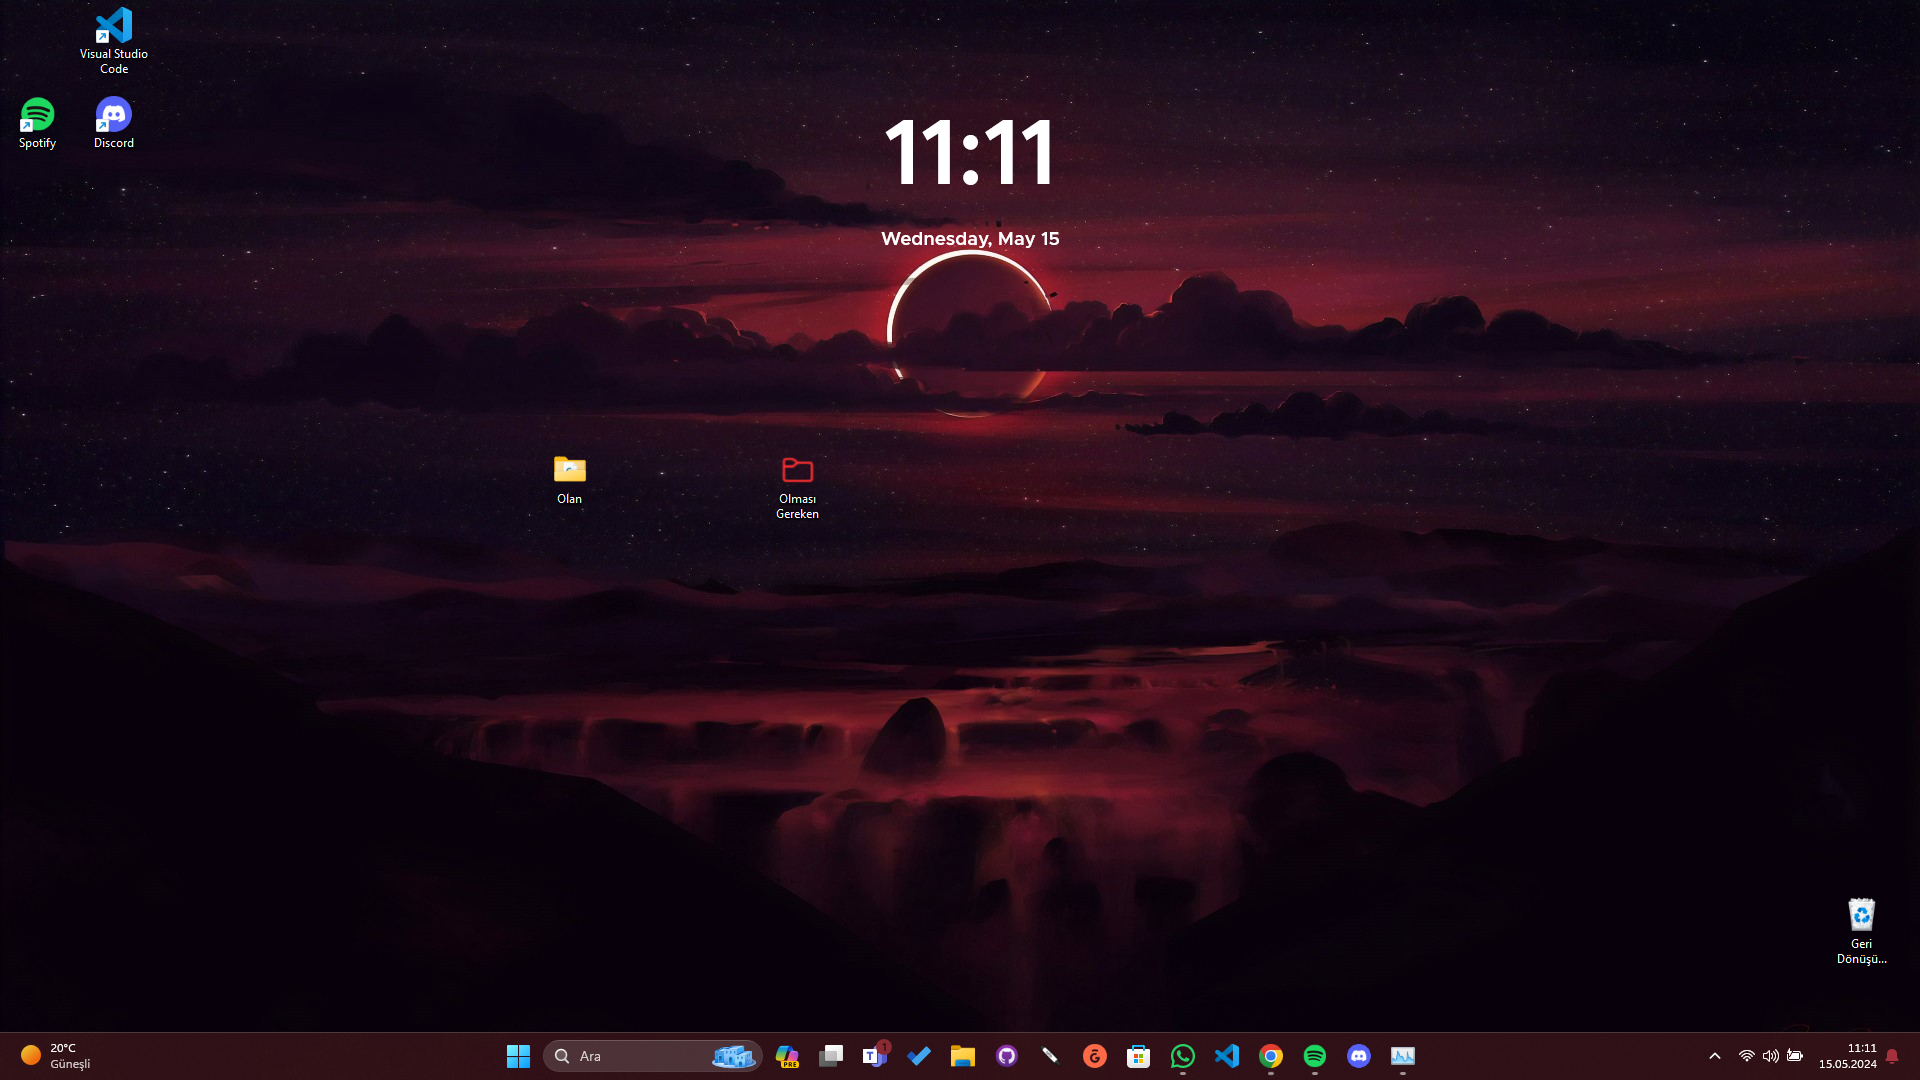Open WhatsApp from taskbar
This screenshot has height=1080, width=1920.
pyautogui.click(x=1183, y=1056)
